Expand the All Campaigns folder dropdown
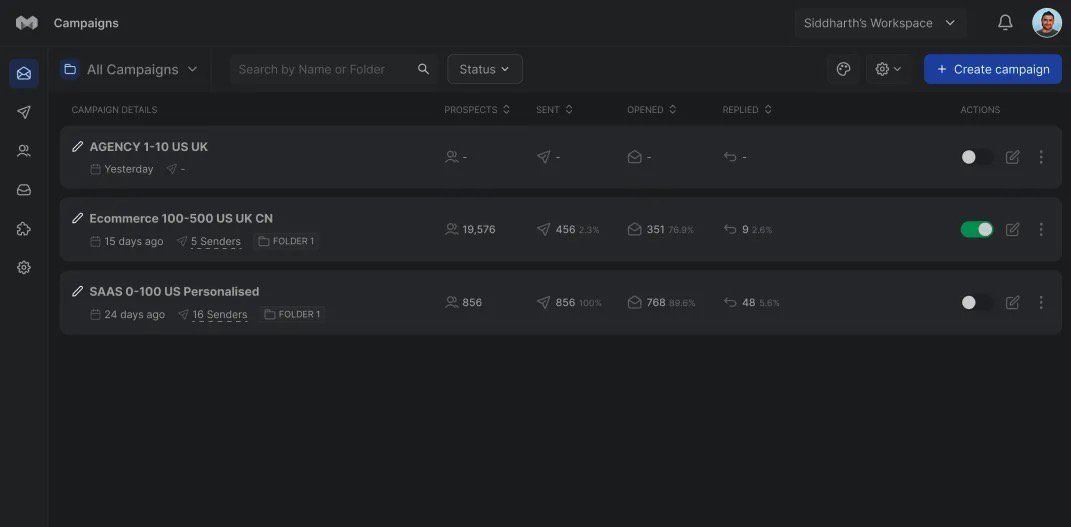Screen dimensions: 1071x527 click(x=131, y=69)
